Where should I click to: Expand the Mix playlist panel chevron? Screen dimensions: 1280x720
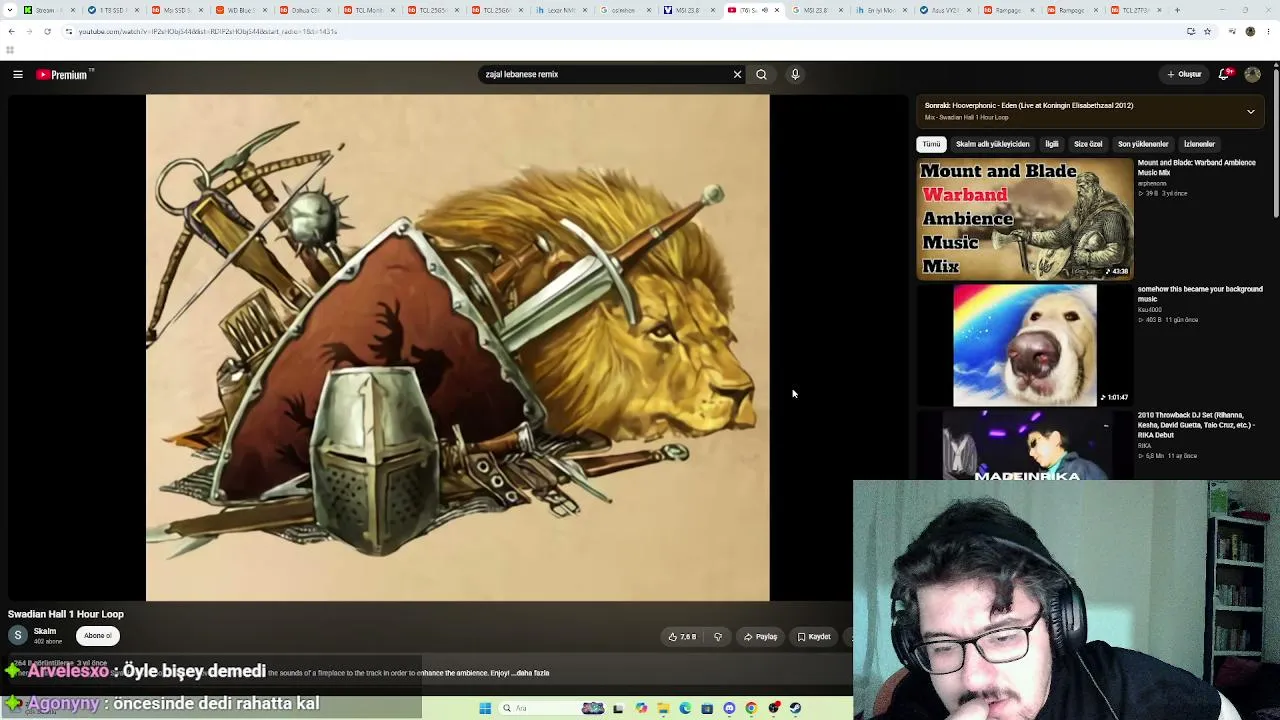(x=1250, y=111)
